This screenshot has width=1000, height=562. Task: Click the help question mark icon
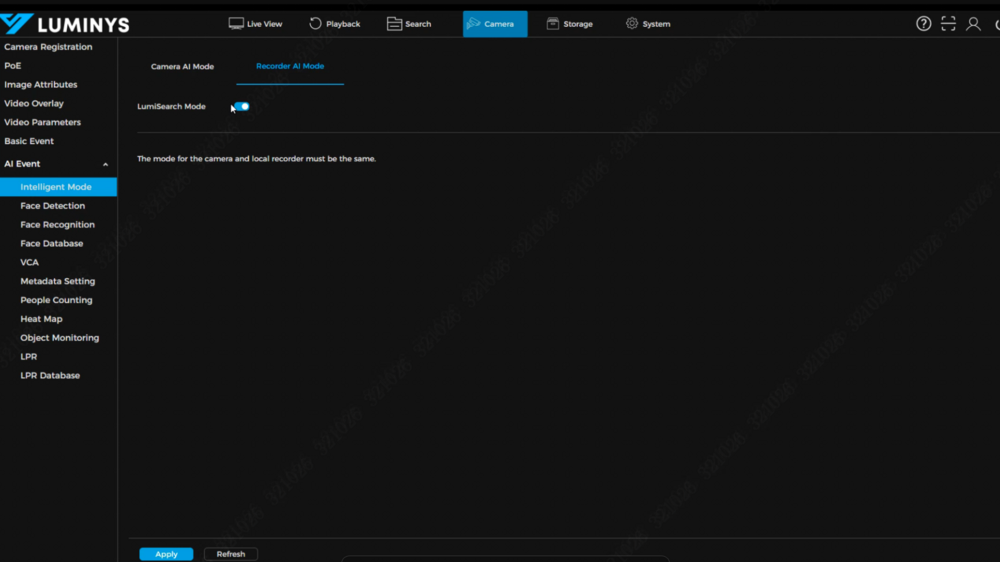[924, 24]
